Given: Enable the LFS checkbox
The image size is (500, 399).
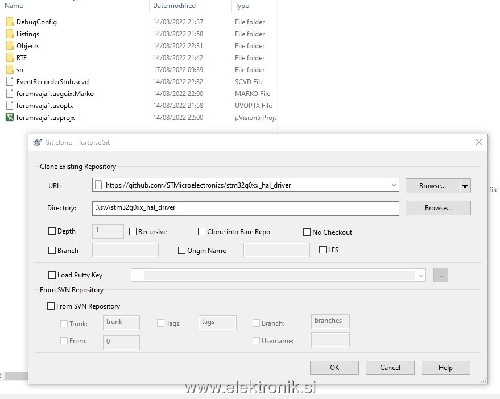Looking at the screenshot, I should [323, 249].
